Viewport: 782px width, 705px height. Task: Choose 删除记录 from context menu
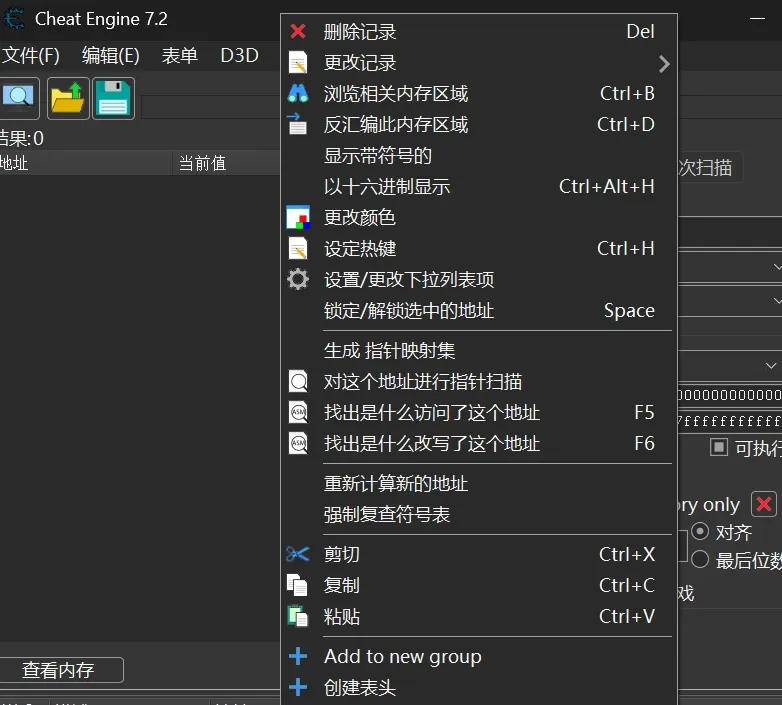coord(479,31)
